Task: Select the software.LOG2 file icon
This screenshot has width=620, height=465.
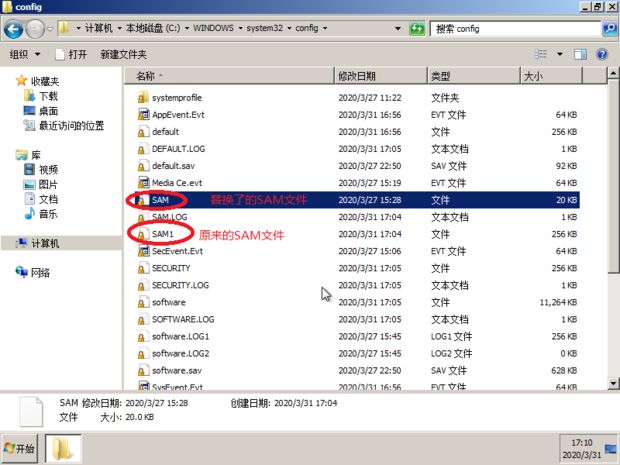Action: 143,353
